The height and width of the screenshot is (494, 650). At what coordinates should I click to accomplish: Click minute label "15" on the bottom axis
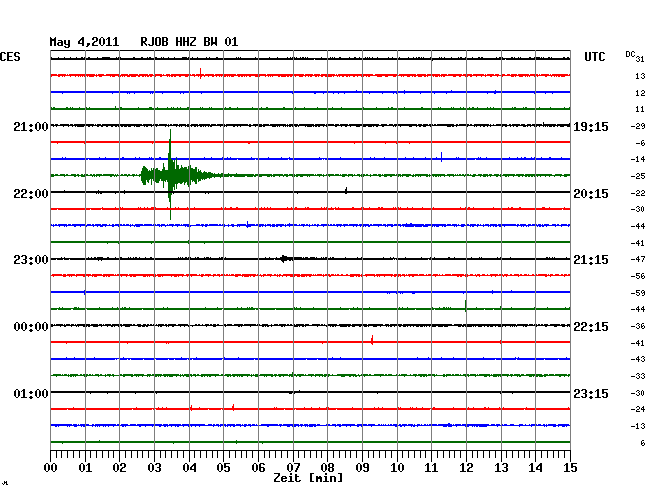(570, 468)
